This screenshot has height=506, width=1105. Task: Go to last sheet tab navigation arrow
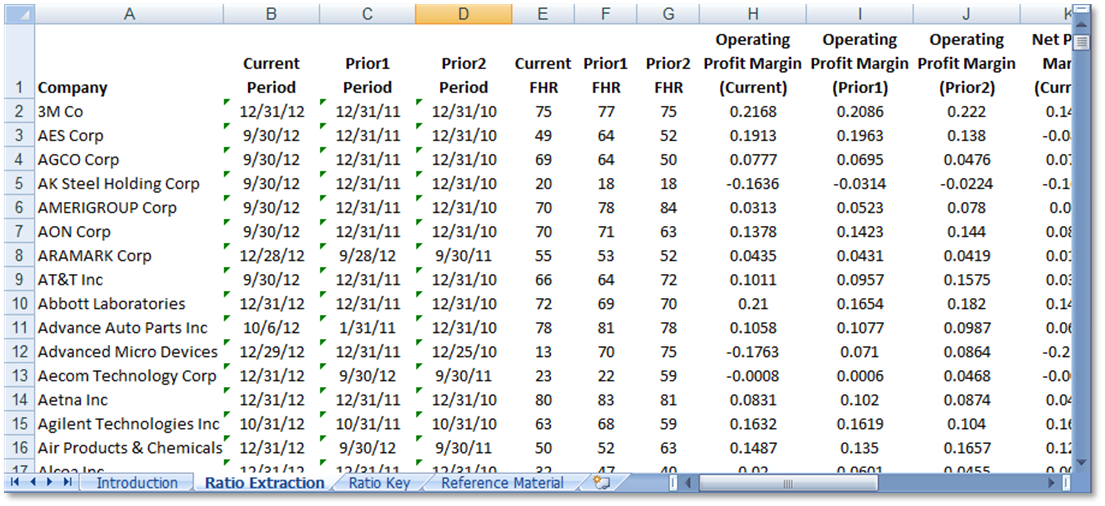click(x=67, y=482)
